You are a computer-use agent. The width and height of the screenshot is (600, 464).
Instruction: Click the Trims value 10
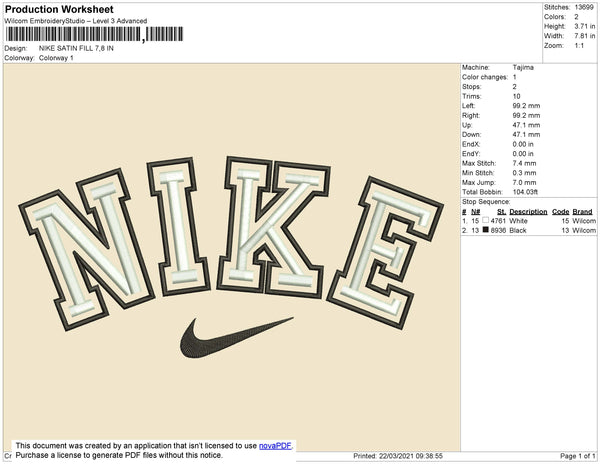click(x=517, y=96)
